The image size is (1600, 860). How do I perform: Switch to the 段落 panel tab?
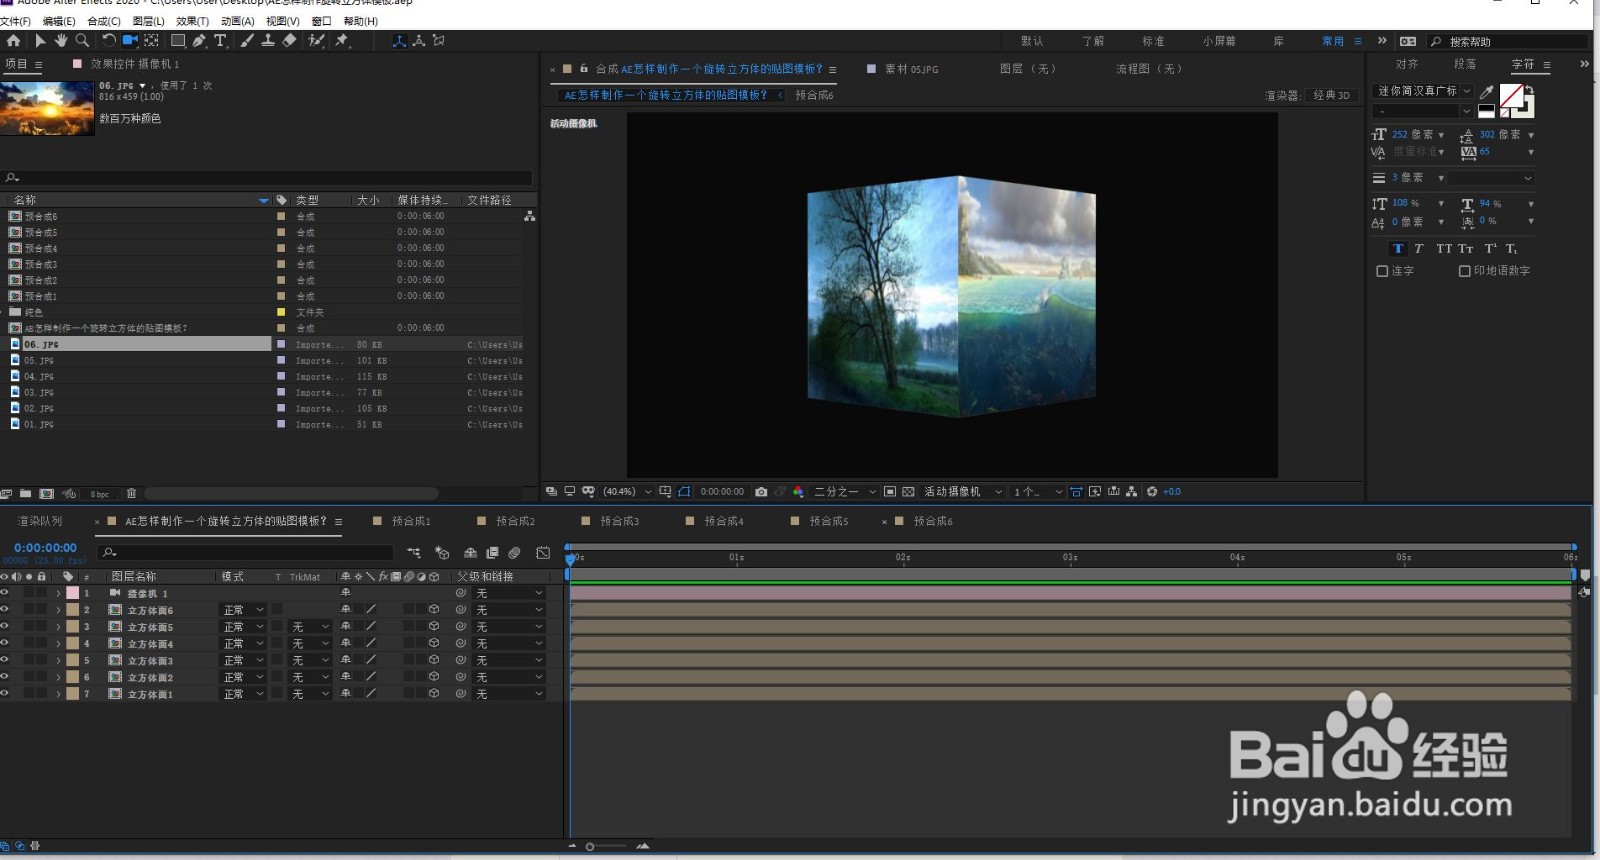1465,64
